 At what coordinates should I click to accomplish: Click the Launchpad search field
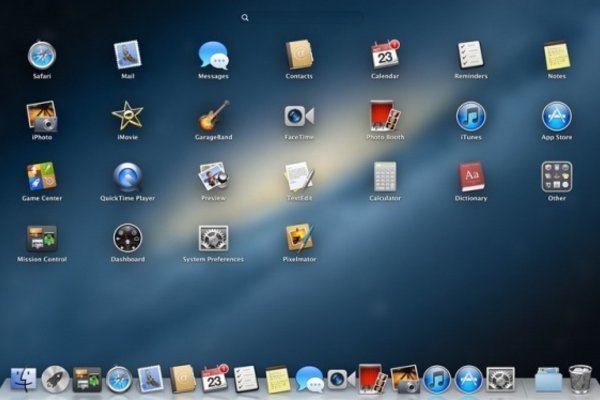301,17
